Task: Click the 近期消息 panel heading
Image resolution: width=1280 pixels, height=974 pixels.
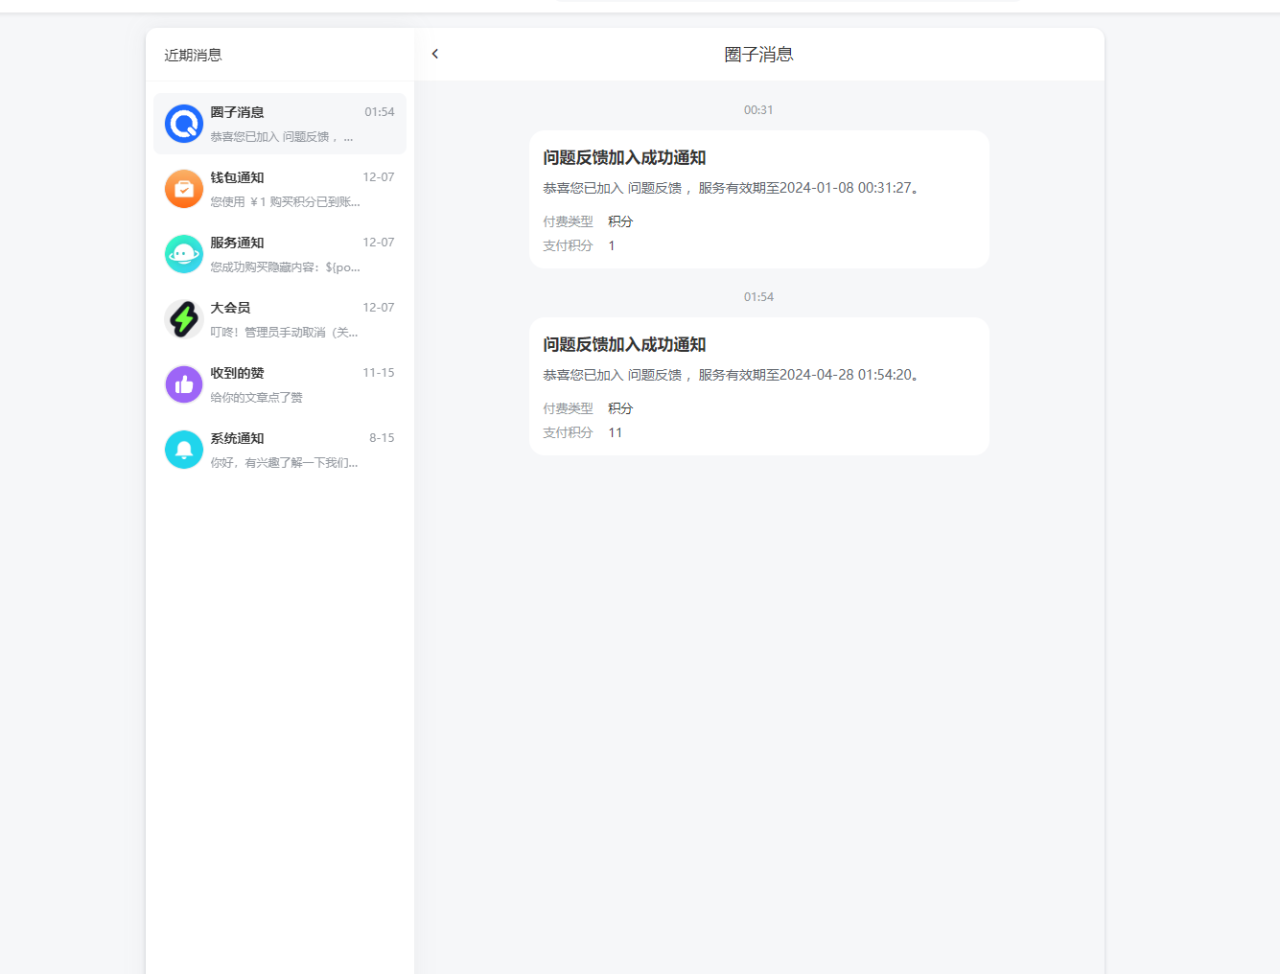Action: coord(193,55)
